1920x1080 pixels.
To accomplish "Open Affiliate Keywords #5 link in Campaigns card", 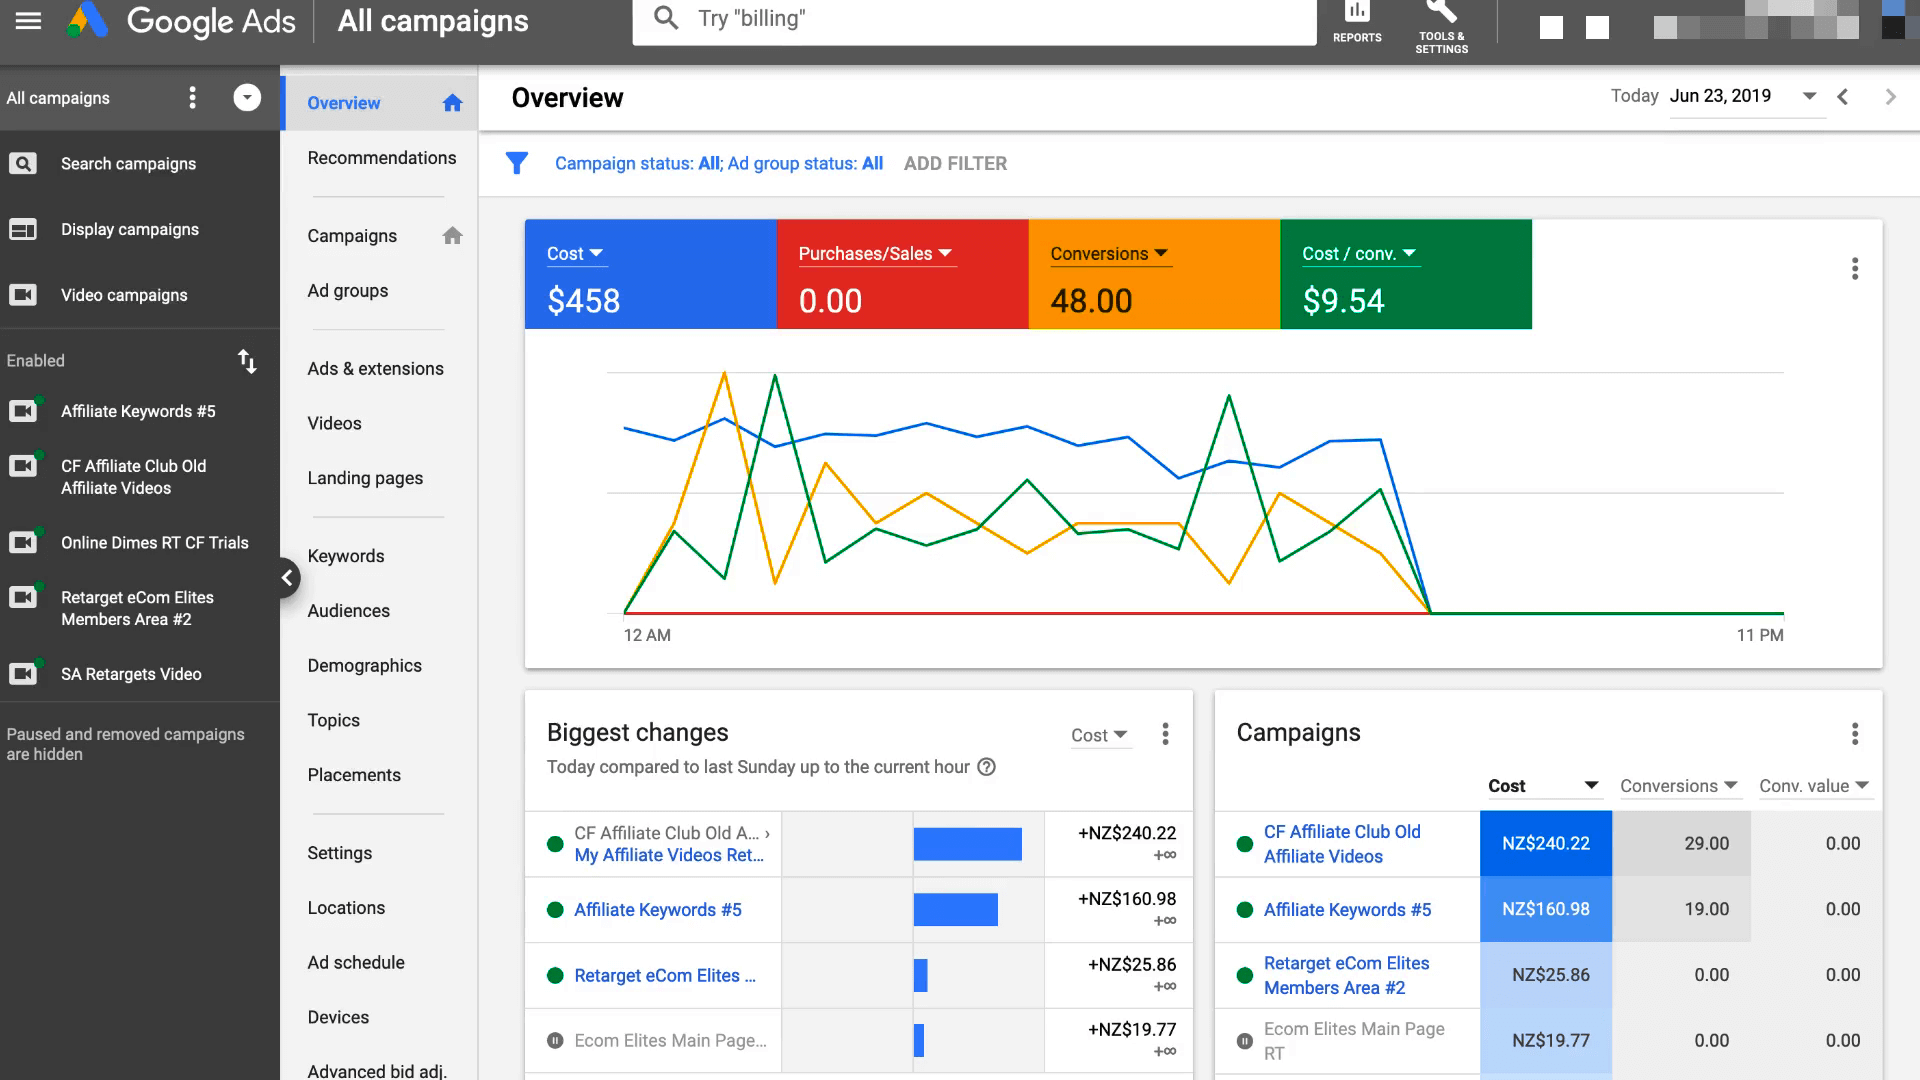I will (1347, 910).
